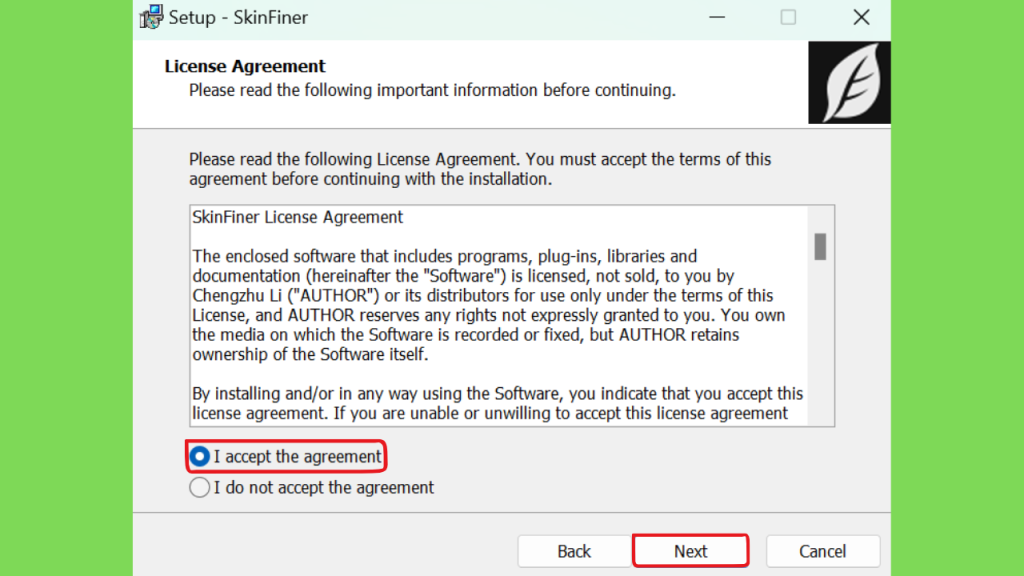Click the paragraph starting "The enclosed software"
Image resolution: width=1024 pixels, height=576 pixels.
489,305
